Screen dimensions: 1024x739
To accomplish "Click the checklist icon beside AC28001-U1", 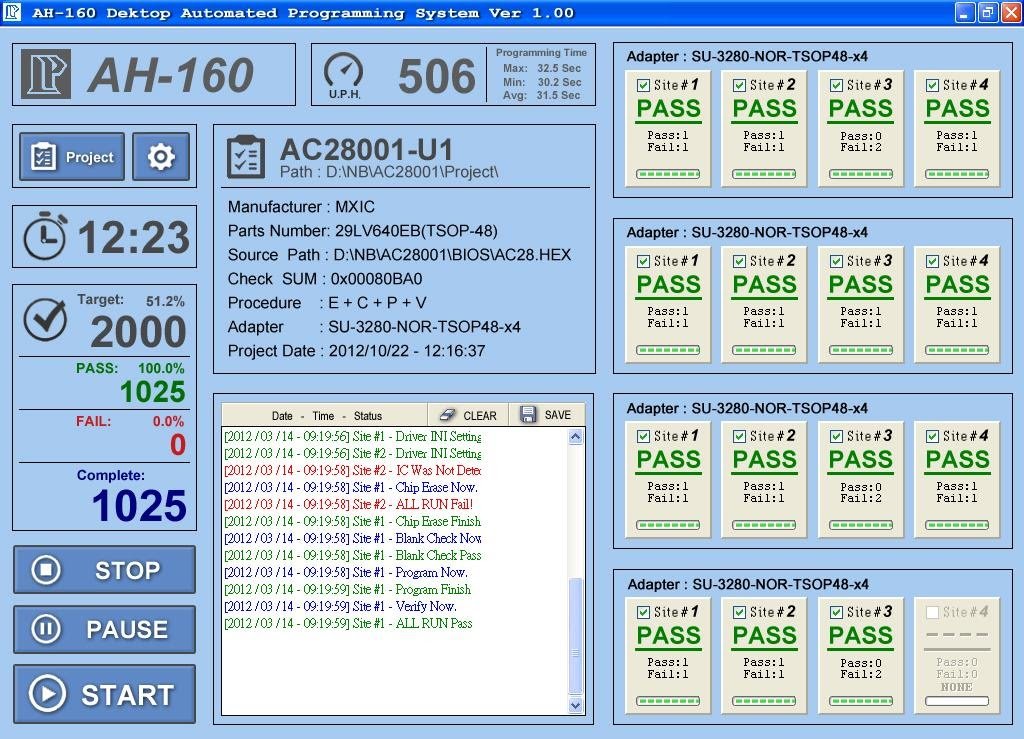I will 246,157.
